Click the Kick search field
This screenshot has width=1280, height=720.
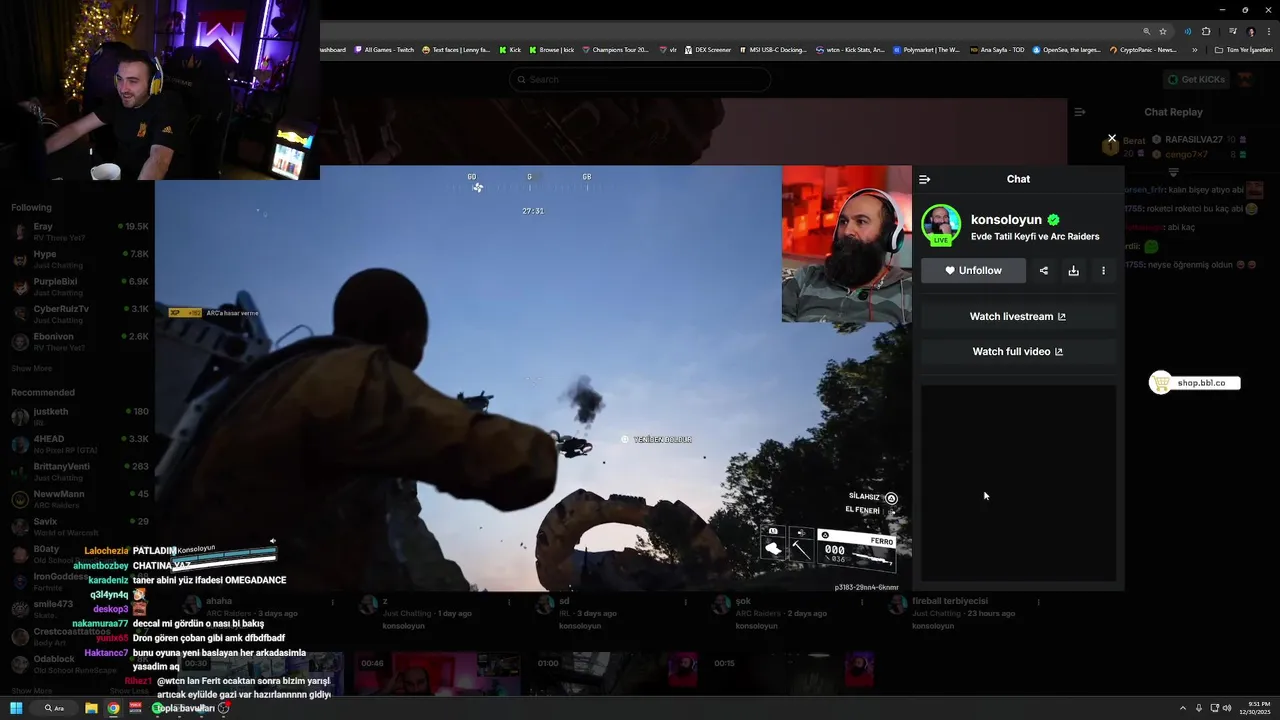point(640,79)
